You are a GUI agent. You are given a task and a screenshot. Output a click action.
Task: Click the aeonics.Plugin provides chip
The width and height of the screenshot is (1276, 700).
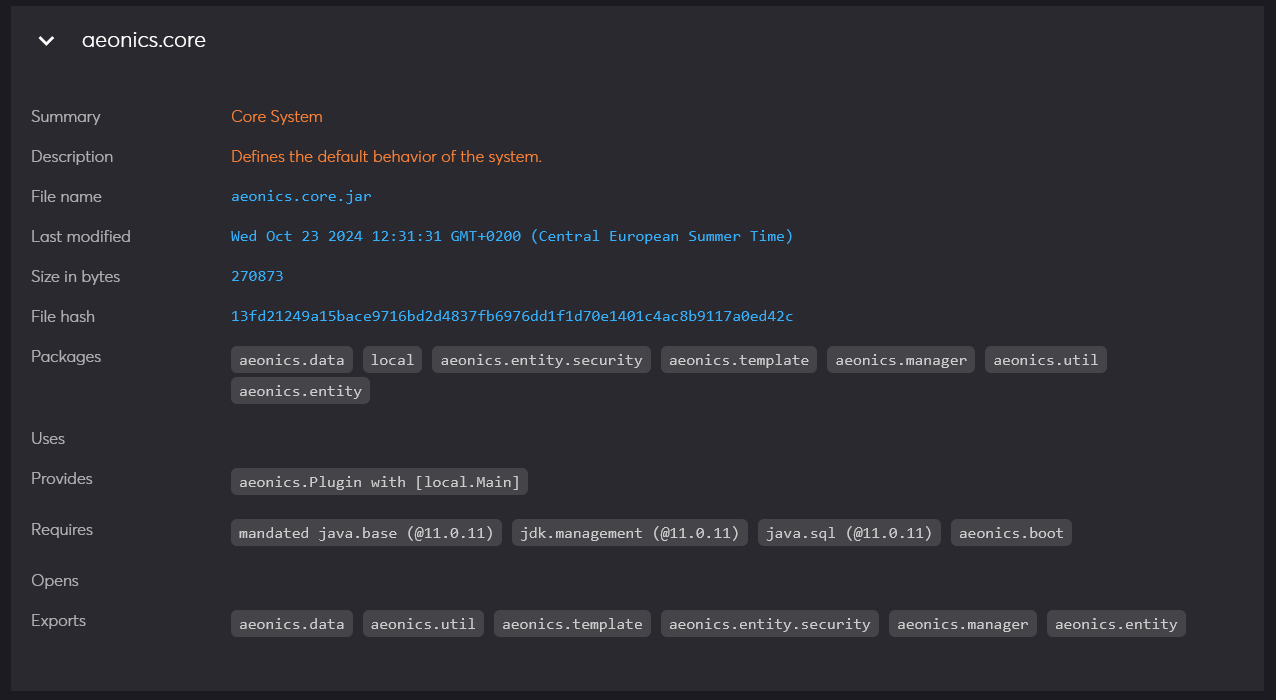[x=379, y=481]
